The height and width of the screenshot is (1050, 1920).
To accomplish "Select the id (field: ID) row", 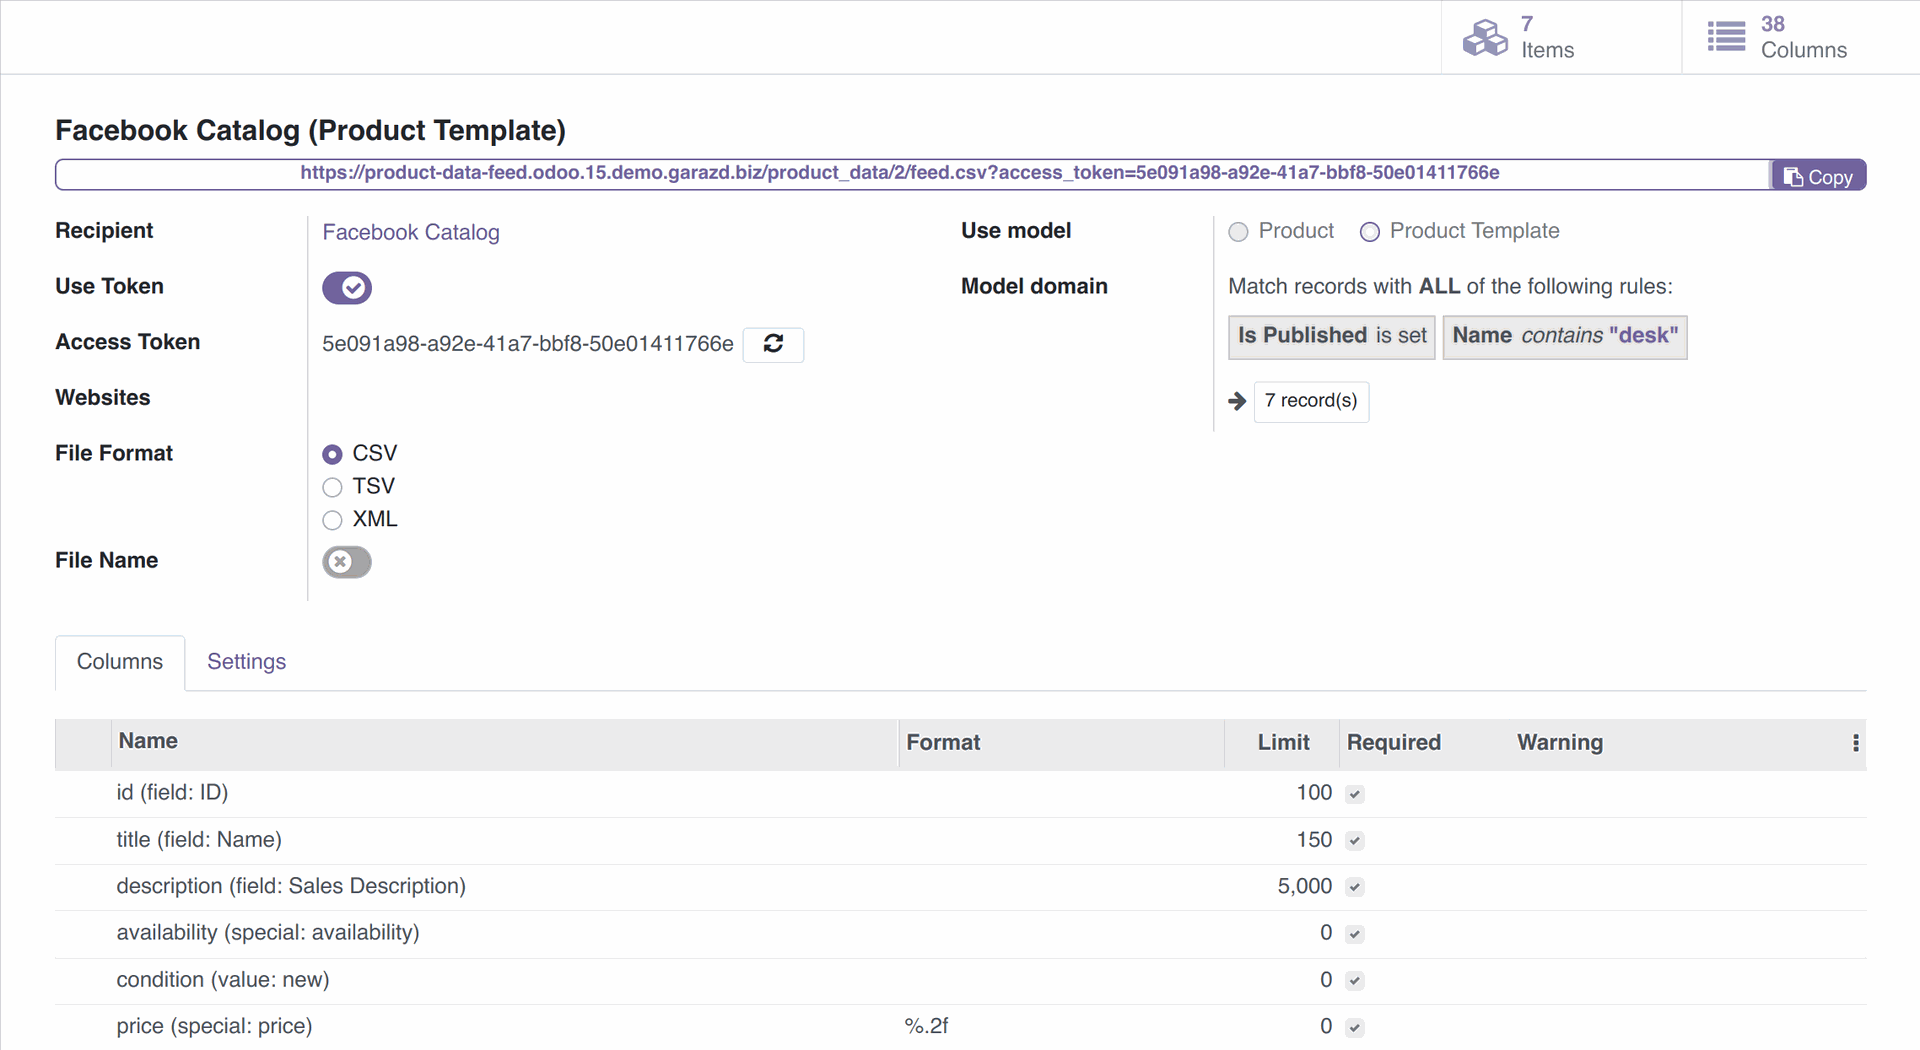I will (x=960, y=794).
